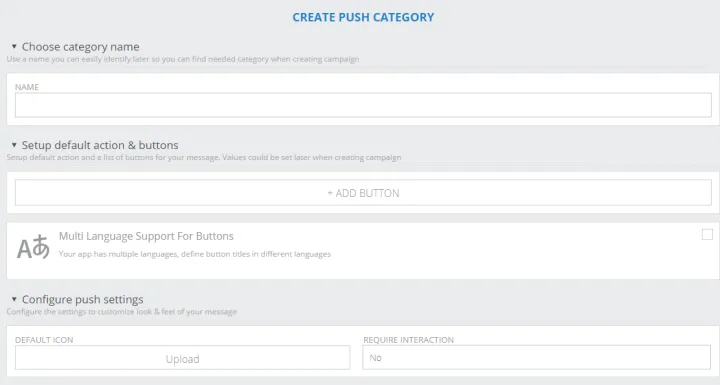Screen dimensions: 720x385
Task: Collapse the Configure push settings arrow
Action: point(14,299)
